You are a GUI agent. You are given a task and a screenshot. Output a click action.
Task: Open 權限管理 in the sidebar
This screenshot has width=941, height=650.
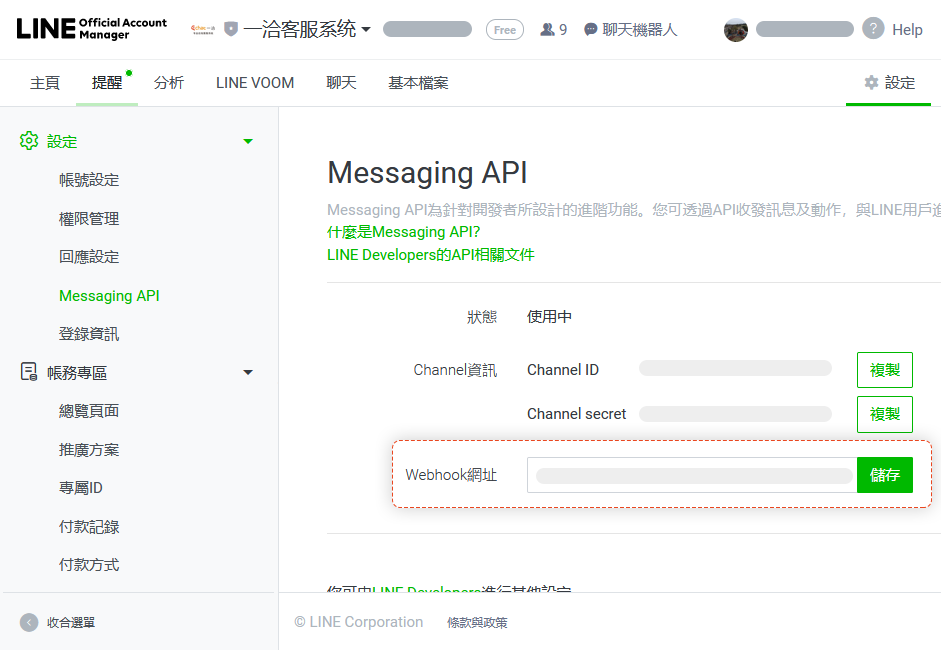pyautogui.click(x=89, y=218)
